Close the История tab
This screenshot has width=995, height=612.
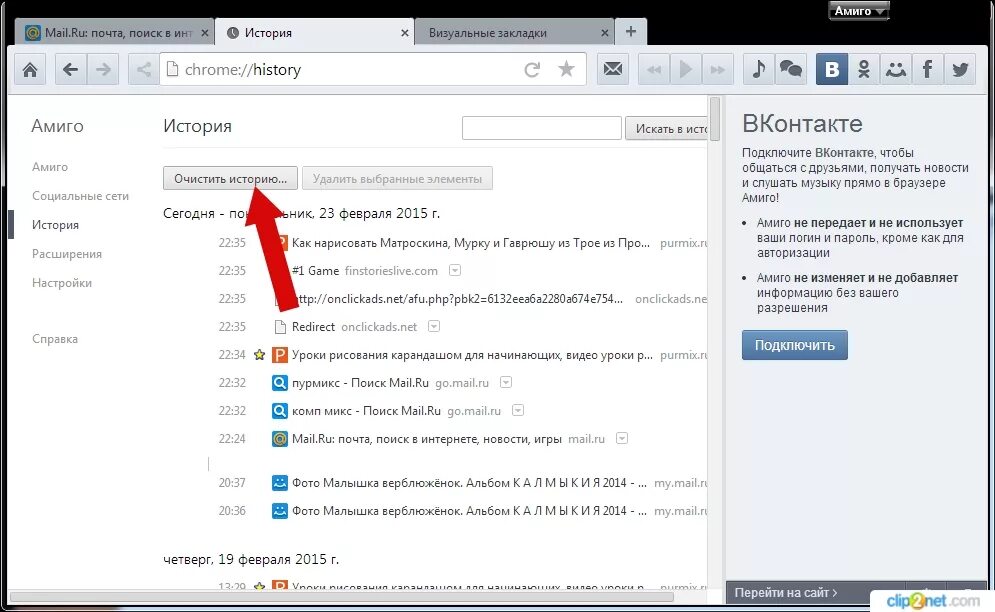(405, 33)
